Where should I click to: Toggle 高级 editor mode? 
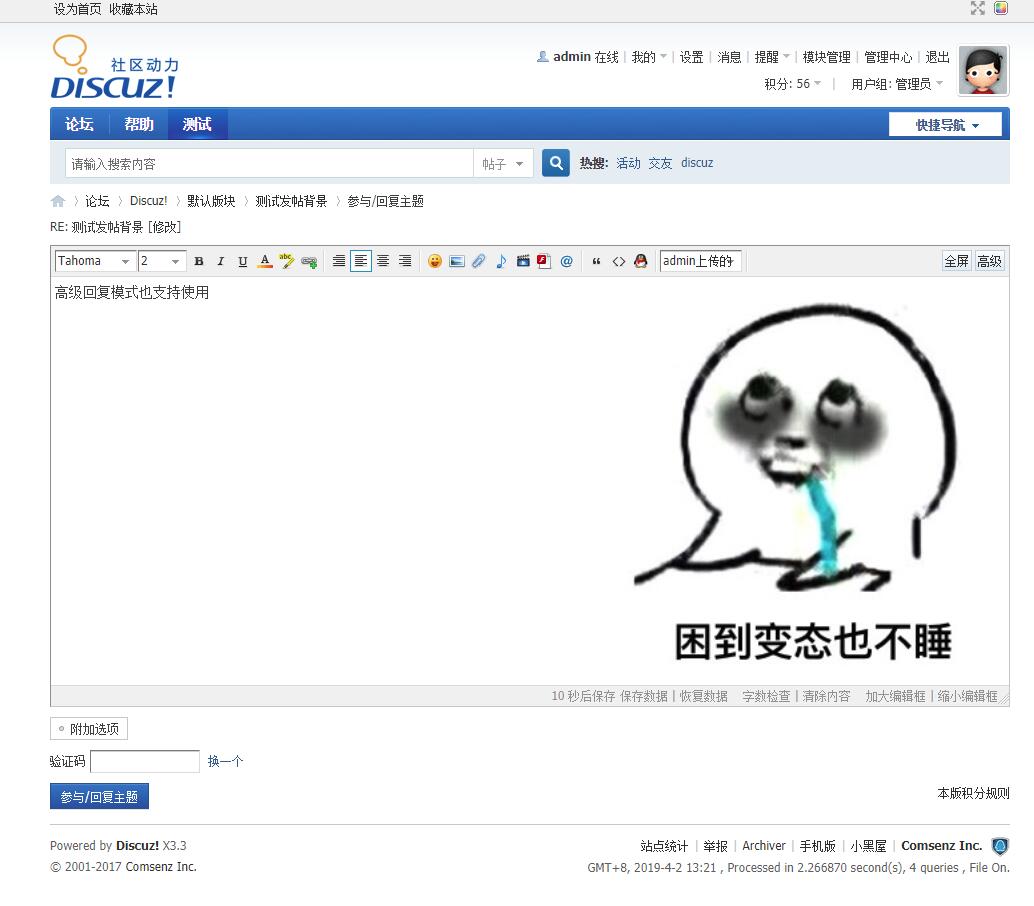[989, 261]
